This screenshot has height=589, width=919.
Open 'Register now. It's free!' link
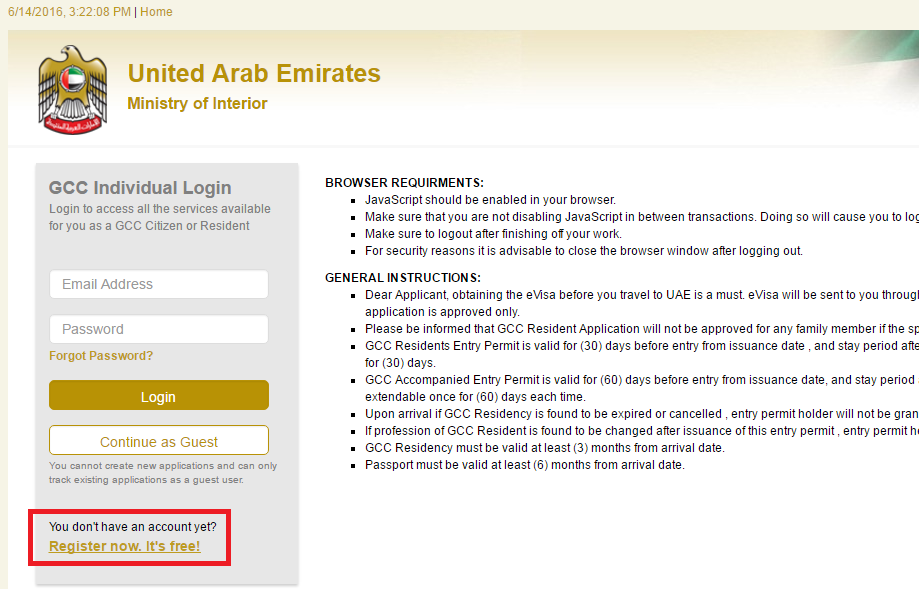[x=124, y=546]
